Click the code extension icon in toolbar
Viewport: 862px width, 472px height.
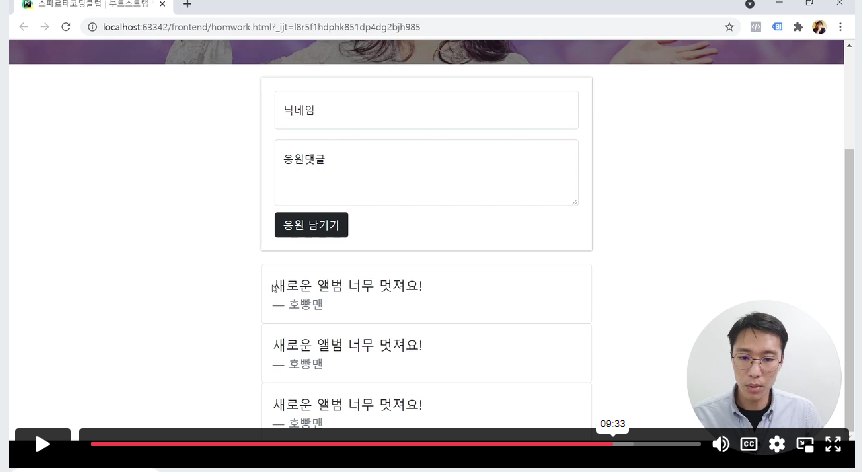[756, 27]
